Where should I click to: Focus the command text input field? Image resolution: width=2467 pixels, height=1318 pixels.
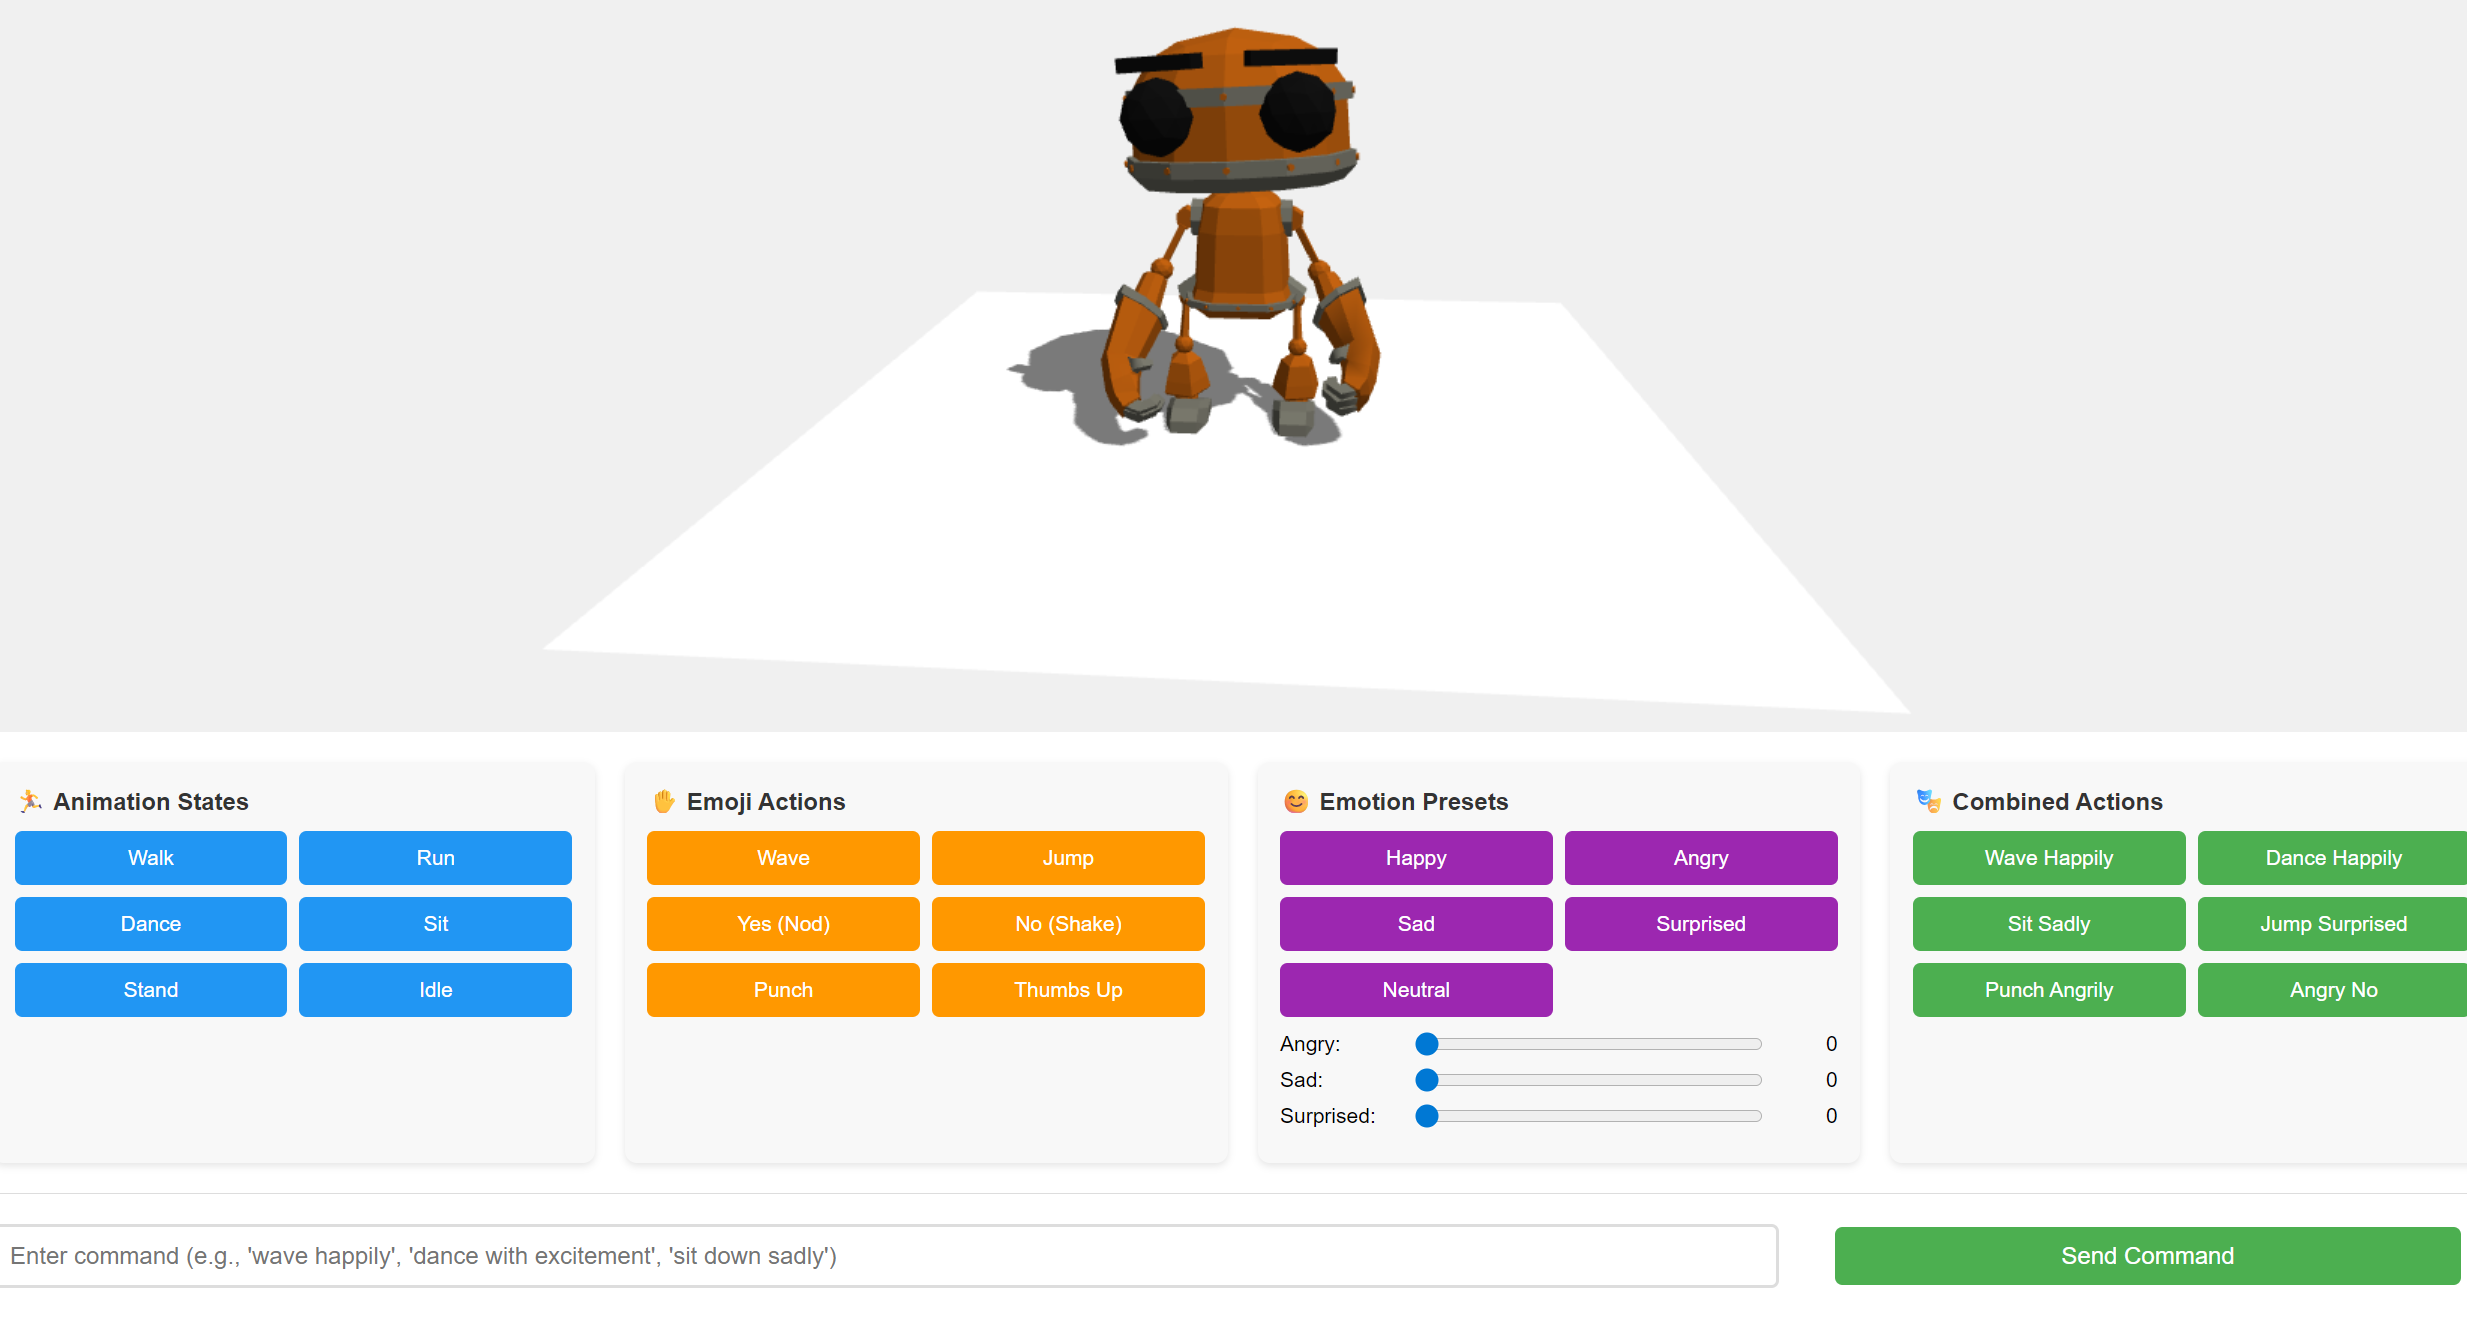tap(888, 1256)
